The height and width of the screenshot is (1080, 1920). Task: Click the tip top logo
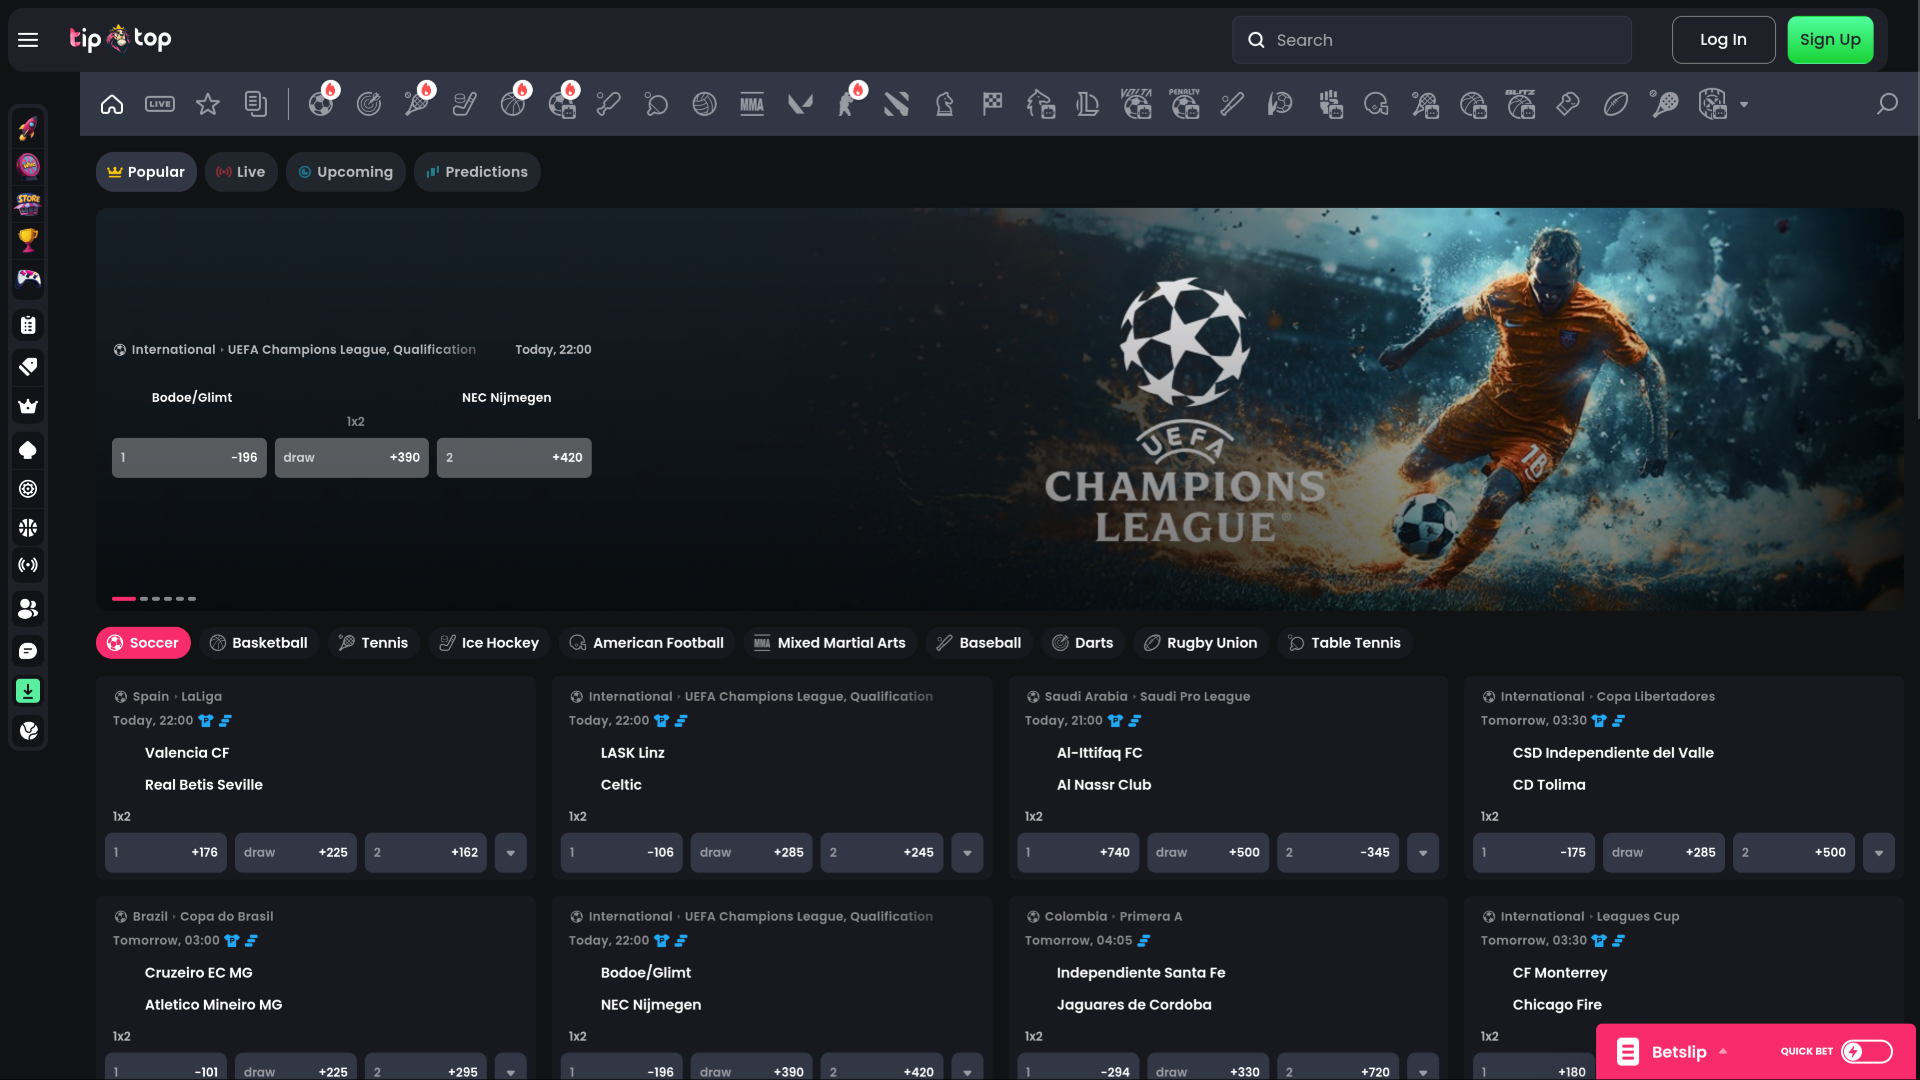[x=120, y=39]
